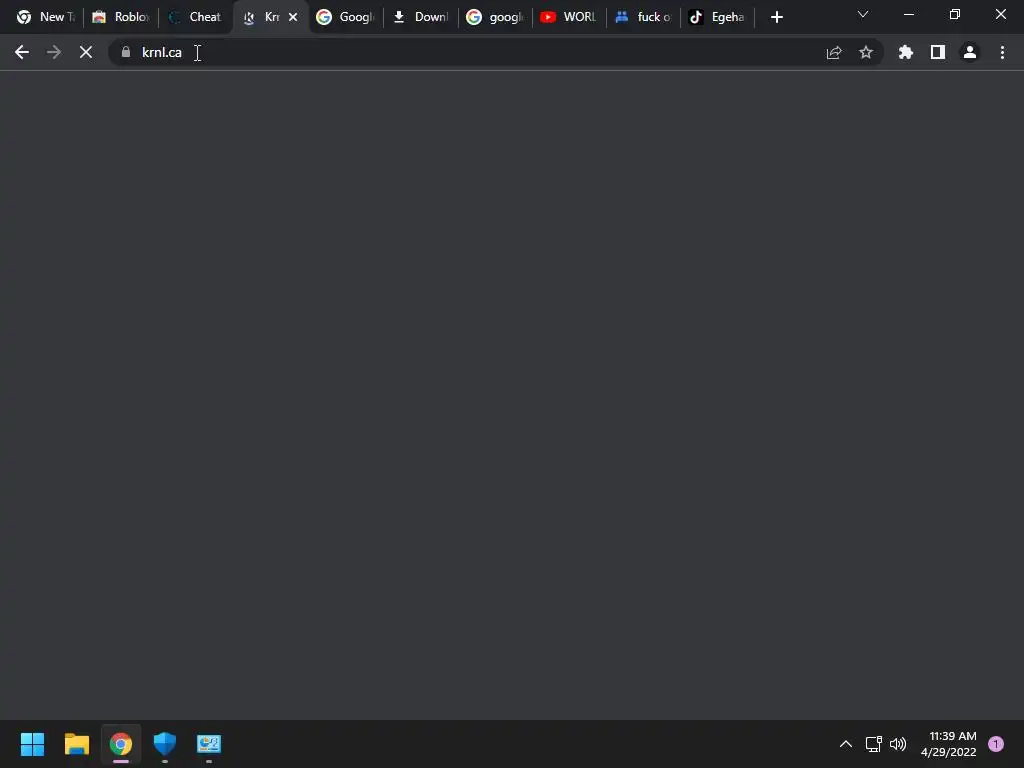This screenshot has width=1024, height=768.
Task: Go back to the previous page
Action: [x=22, y=52]
